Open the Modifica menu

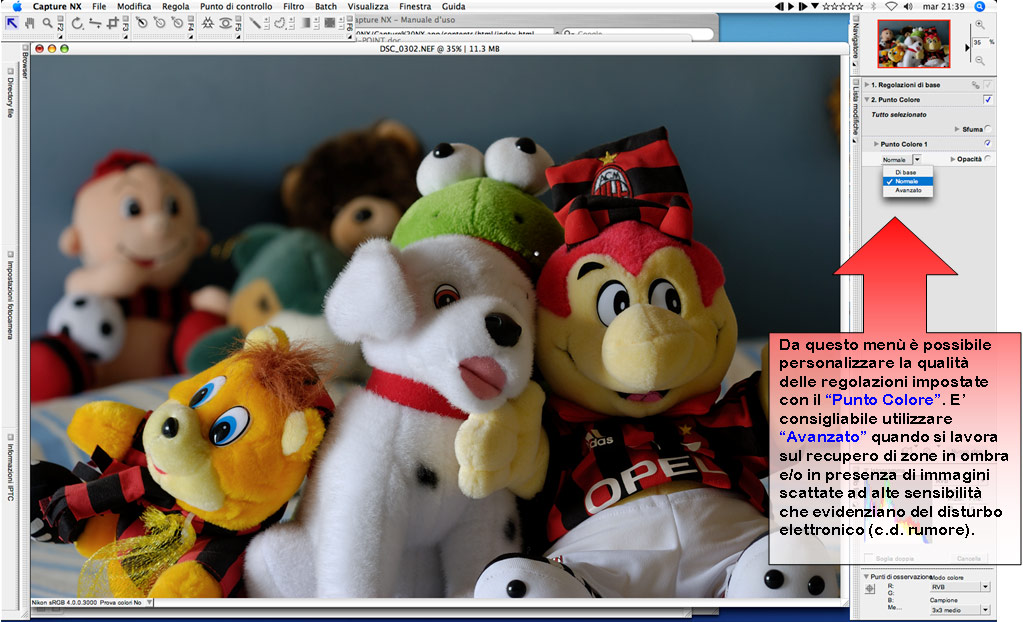click(x=134, y=7)
